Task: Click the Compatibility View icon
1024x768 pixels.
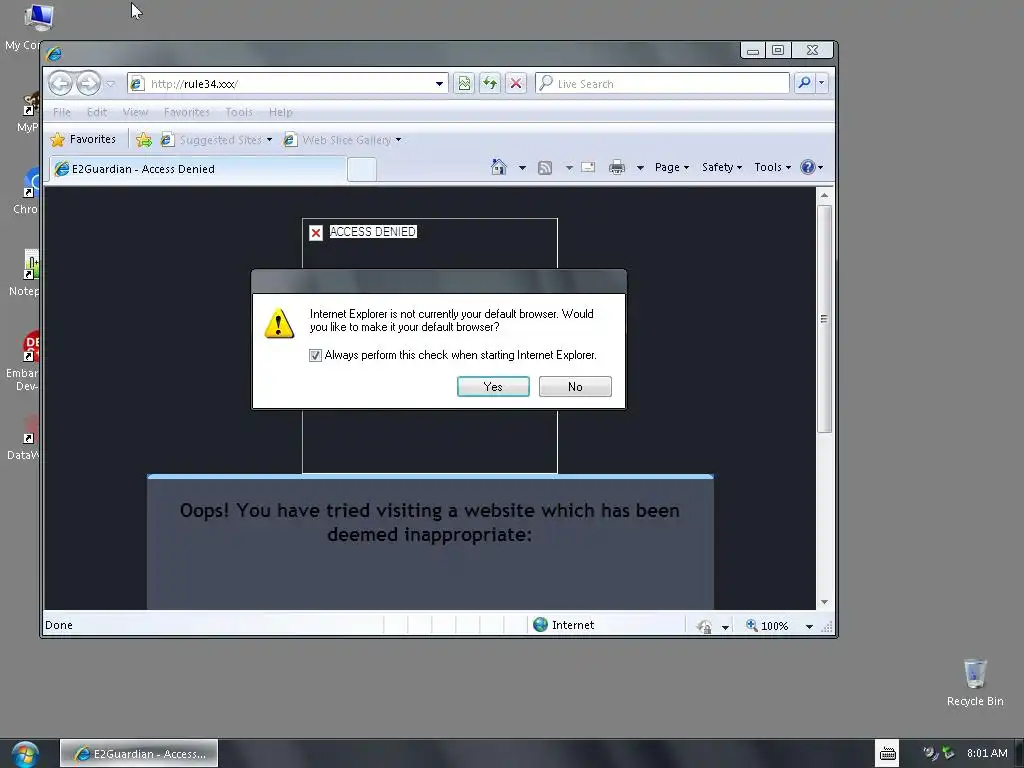Action: pos(464,83)
